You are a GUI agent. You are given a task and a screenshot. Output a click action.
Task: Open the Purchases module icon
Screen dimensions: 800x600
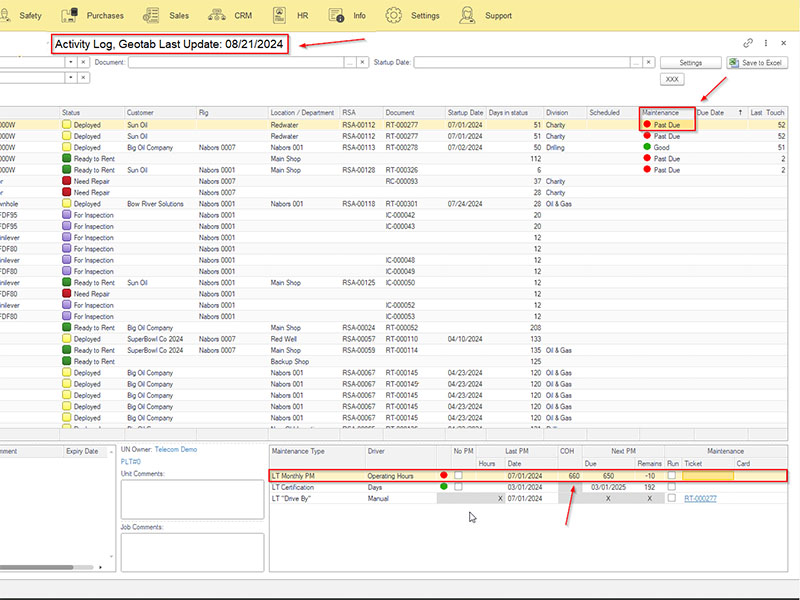point(70,16)
